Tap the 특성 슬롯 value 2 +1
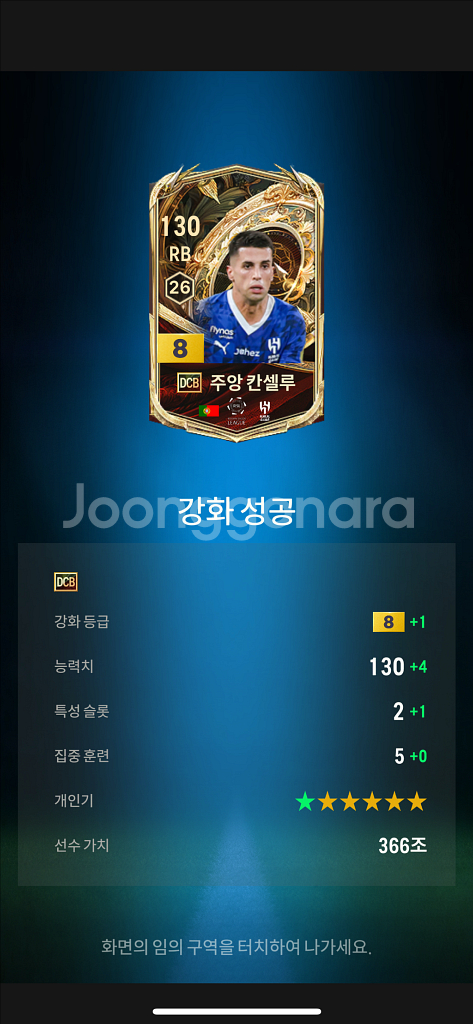 coord(410,712)
